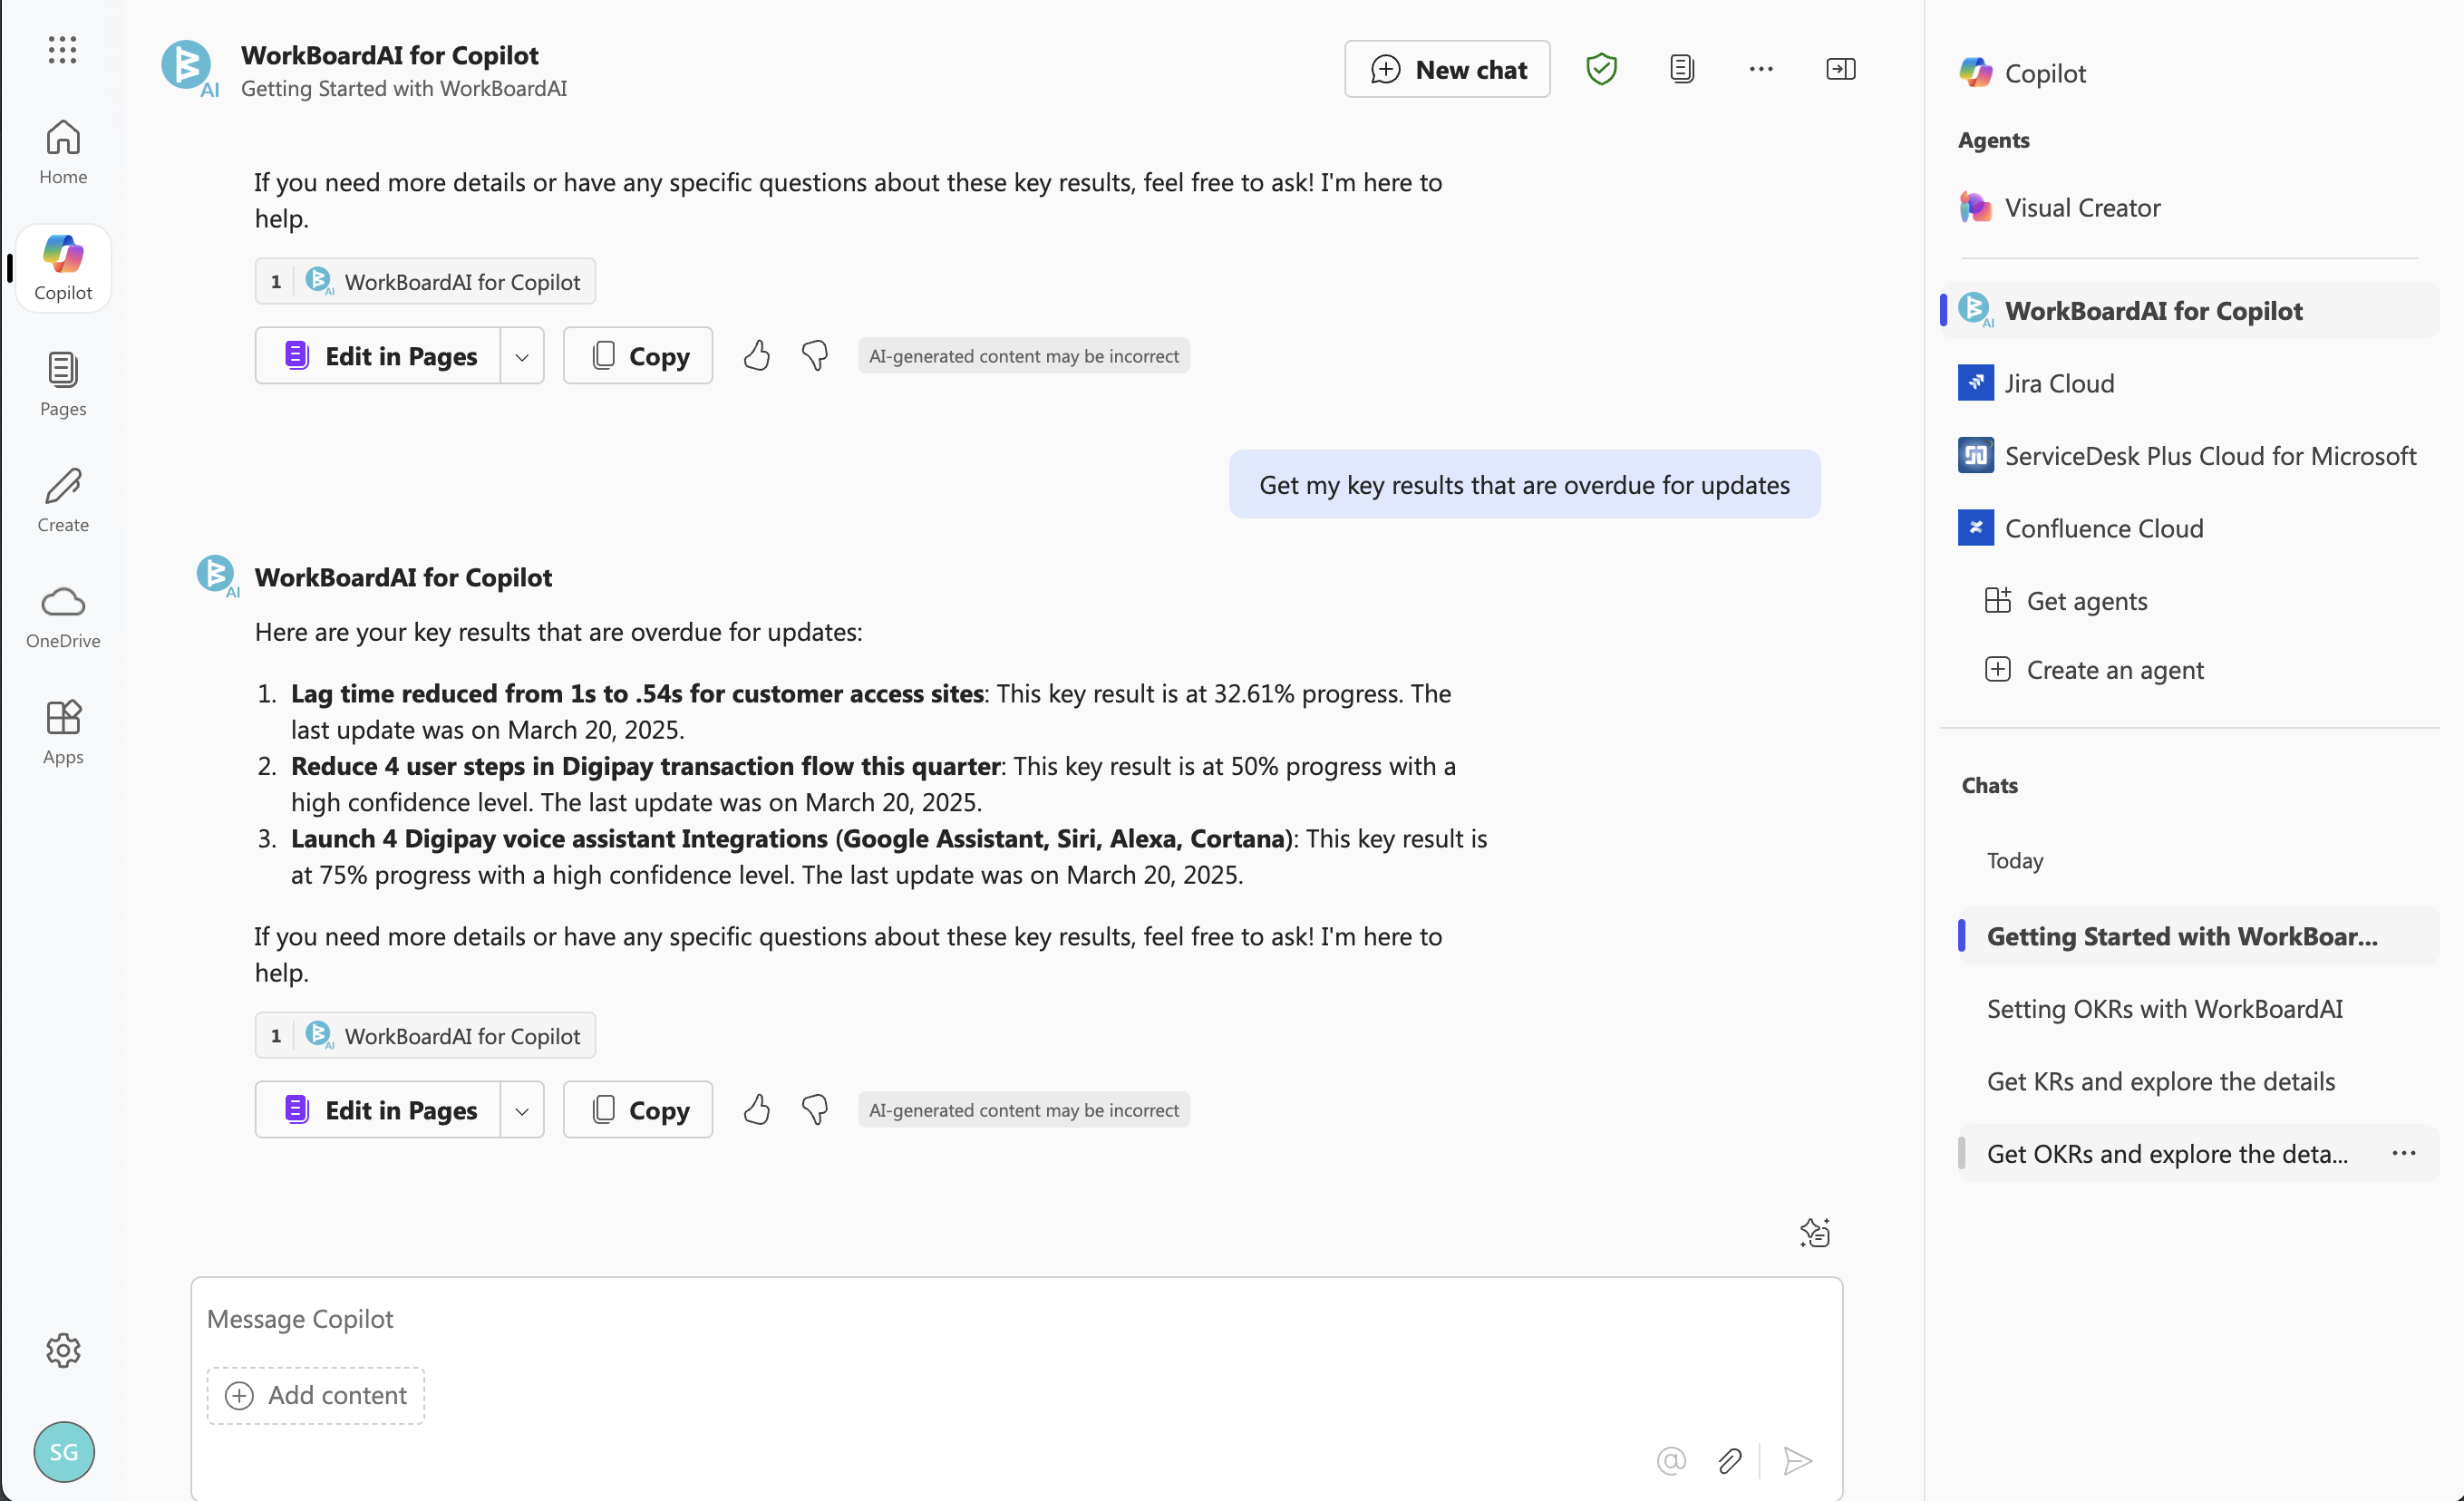Select Copilot in left sidebar

[63, 268]
